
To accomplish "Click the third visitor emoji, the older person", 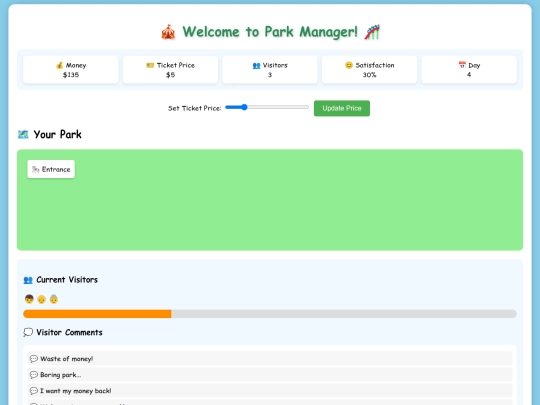I will [x=54, y=299].
